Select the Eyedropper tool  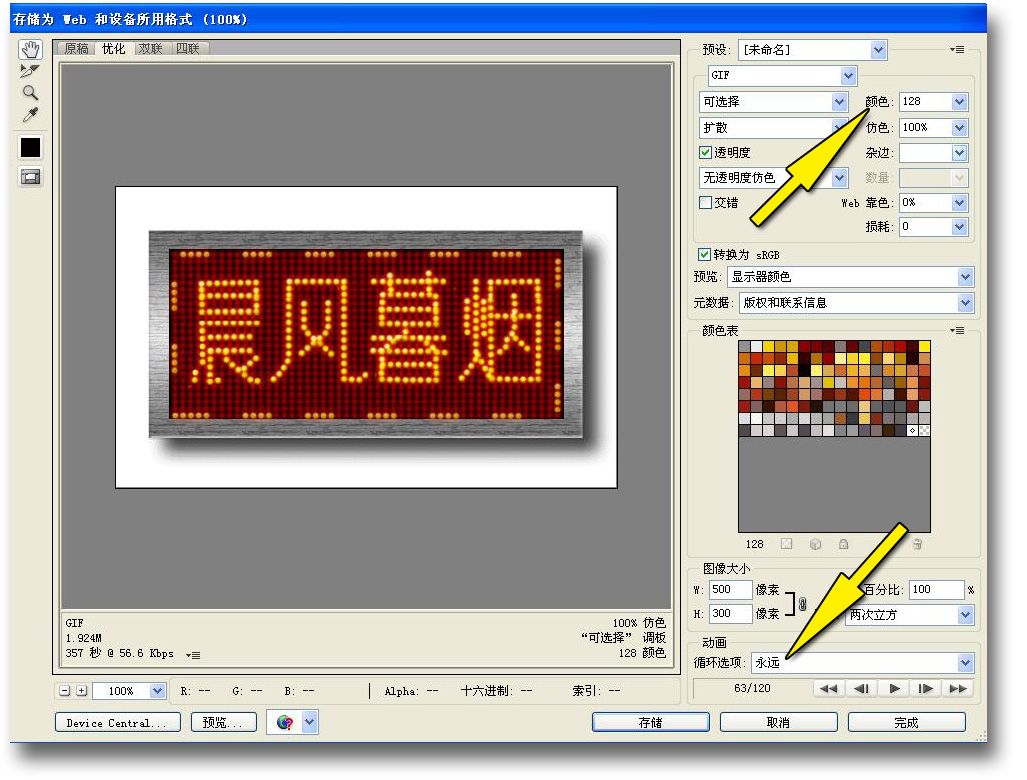(30, 114)
